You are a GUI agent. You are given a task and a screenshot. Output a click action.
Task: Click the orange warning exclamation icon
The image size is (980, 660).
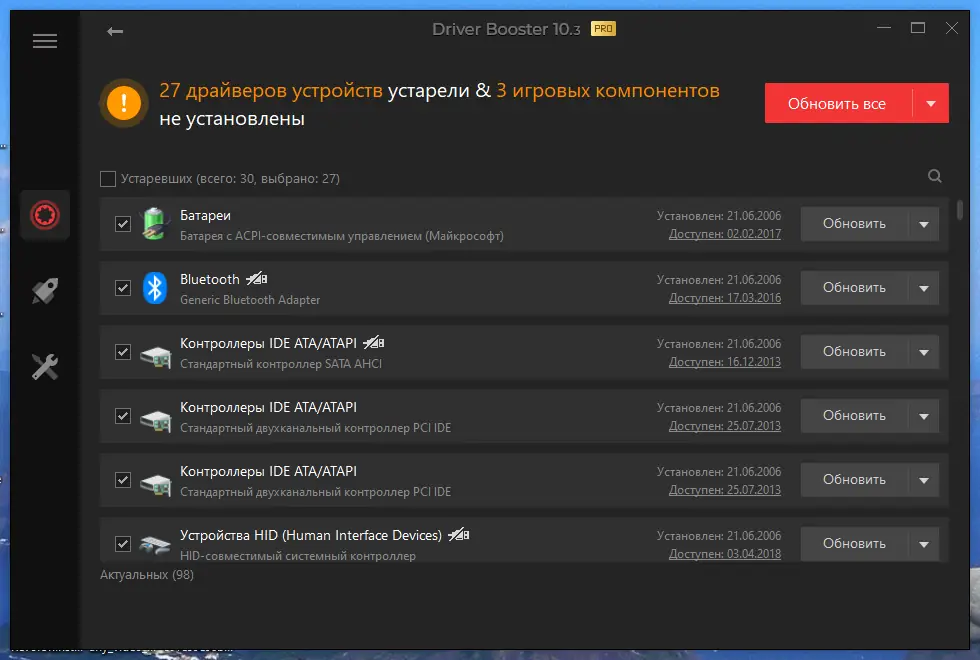(x=123, y=103)
